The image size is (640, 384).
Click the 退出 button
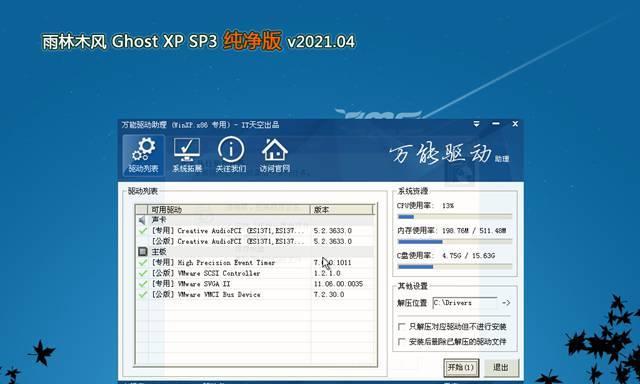[x=501, y=368]
